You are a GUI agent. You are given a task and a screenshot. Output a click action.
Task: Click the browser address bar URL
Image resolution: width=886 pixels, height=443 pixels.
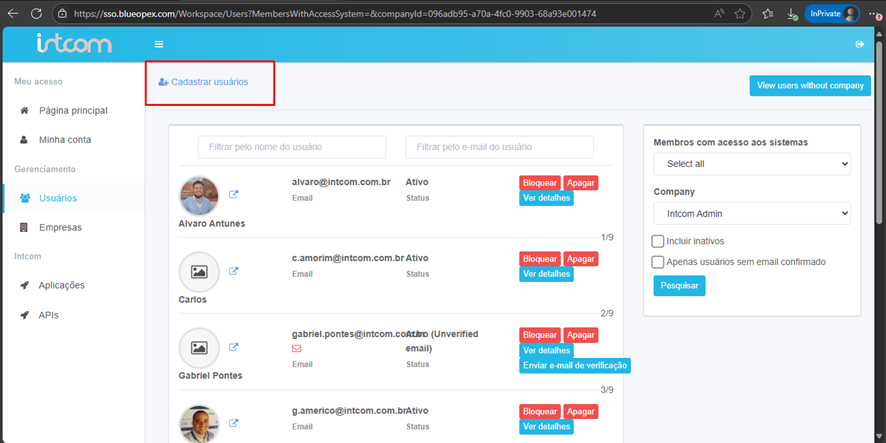click(x=335, y=13)
